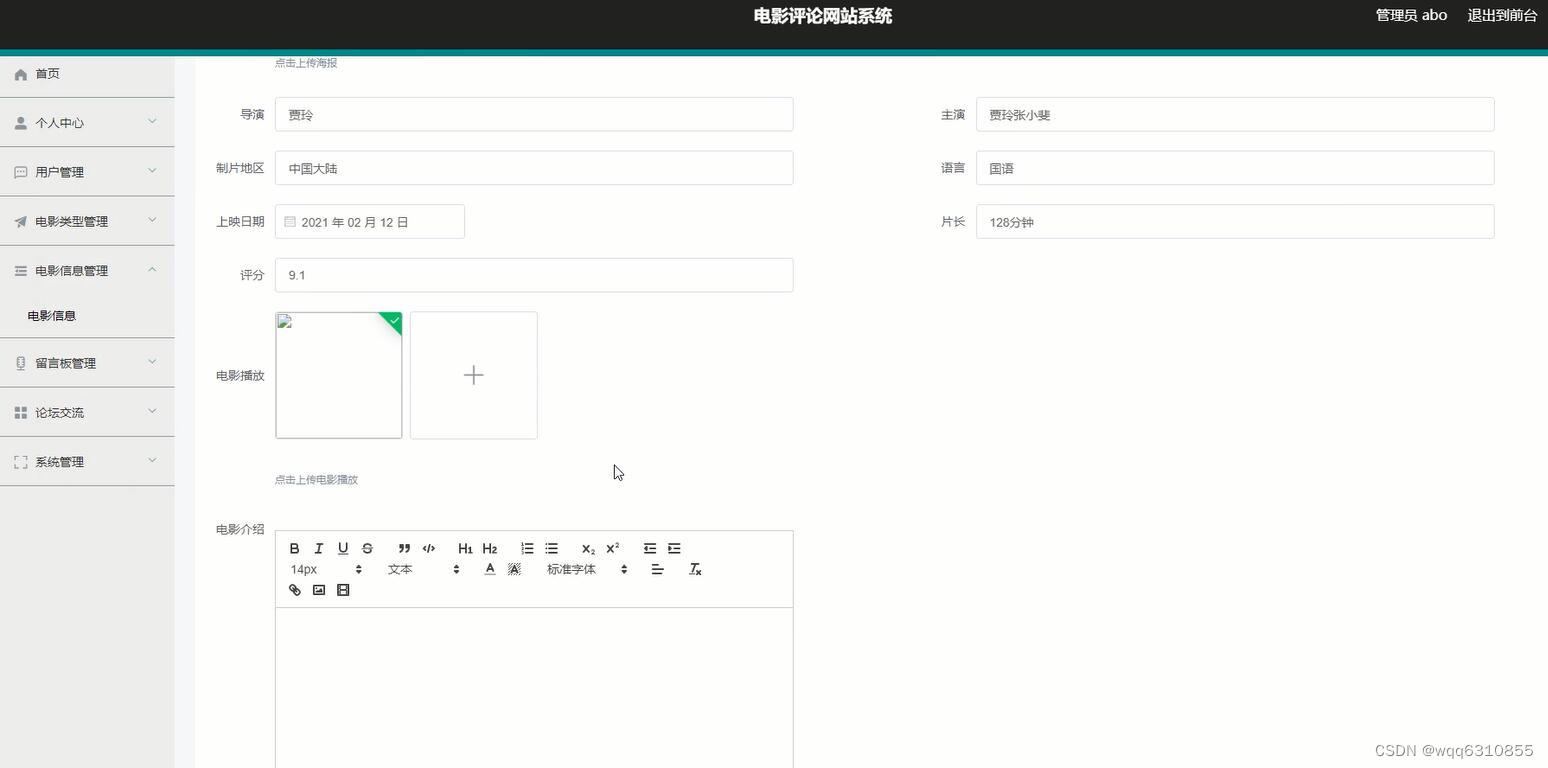Clear text formatting in the editor
Screen dimensions: 1548x768
point(695,569)
